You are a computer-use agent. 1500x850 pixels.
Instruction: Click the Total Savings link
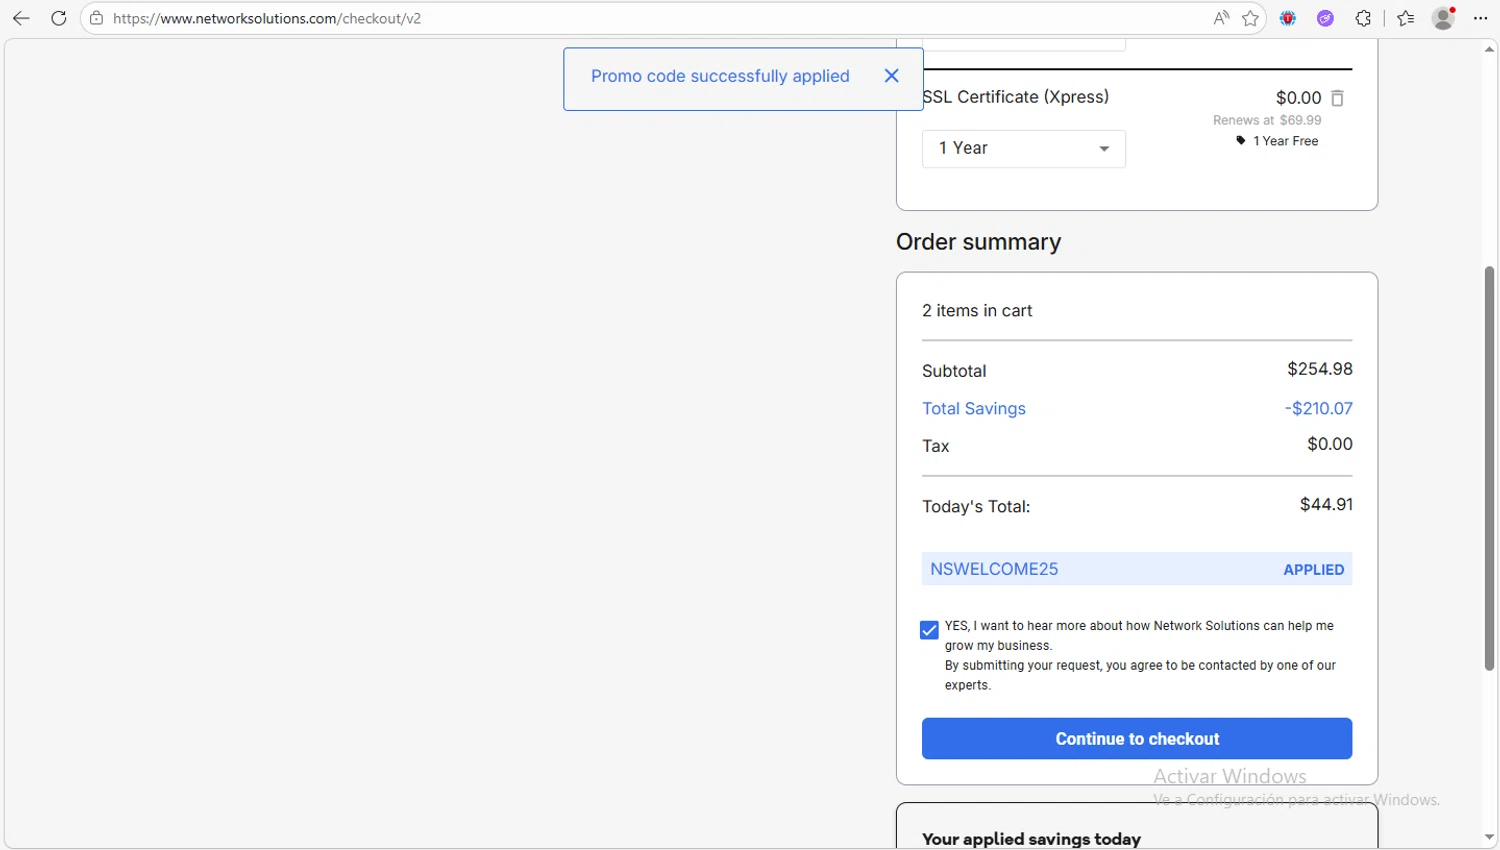(x=974, y=409)
